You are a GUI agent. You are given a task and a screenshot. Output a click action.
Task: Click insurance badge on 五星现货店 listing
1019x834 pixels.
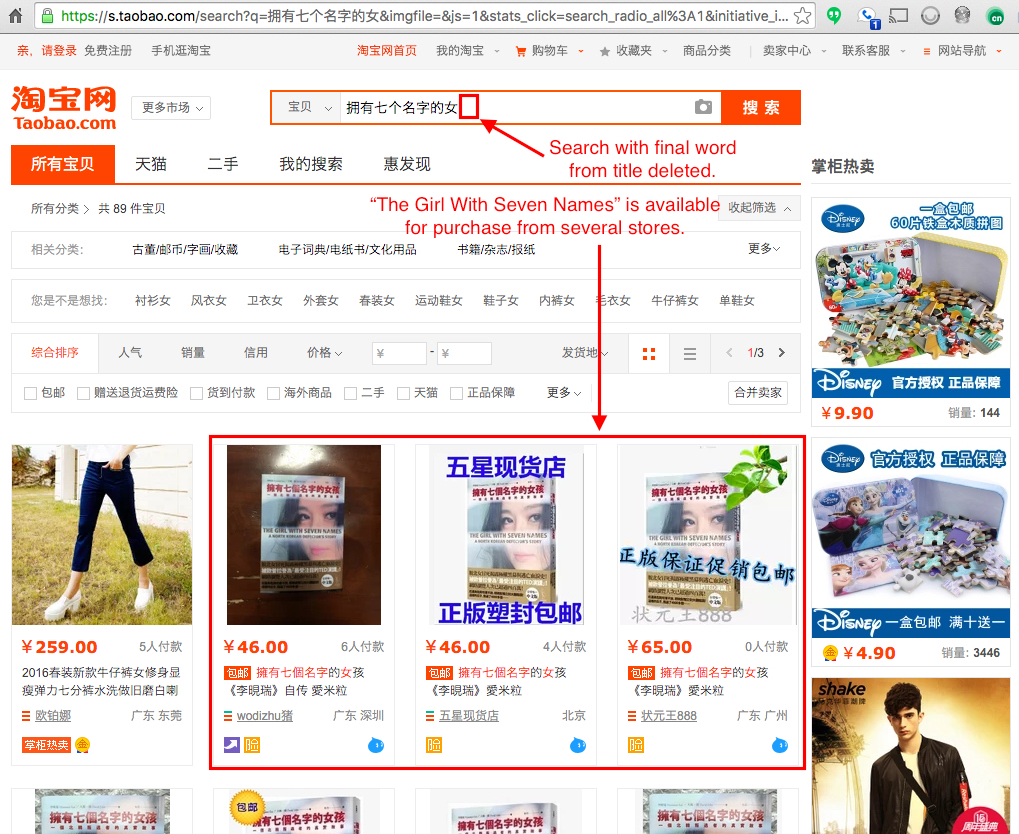[x=433, y=745]
